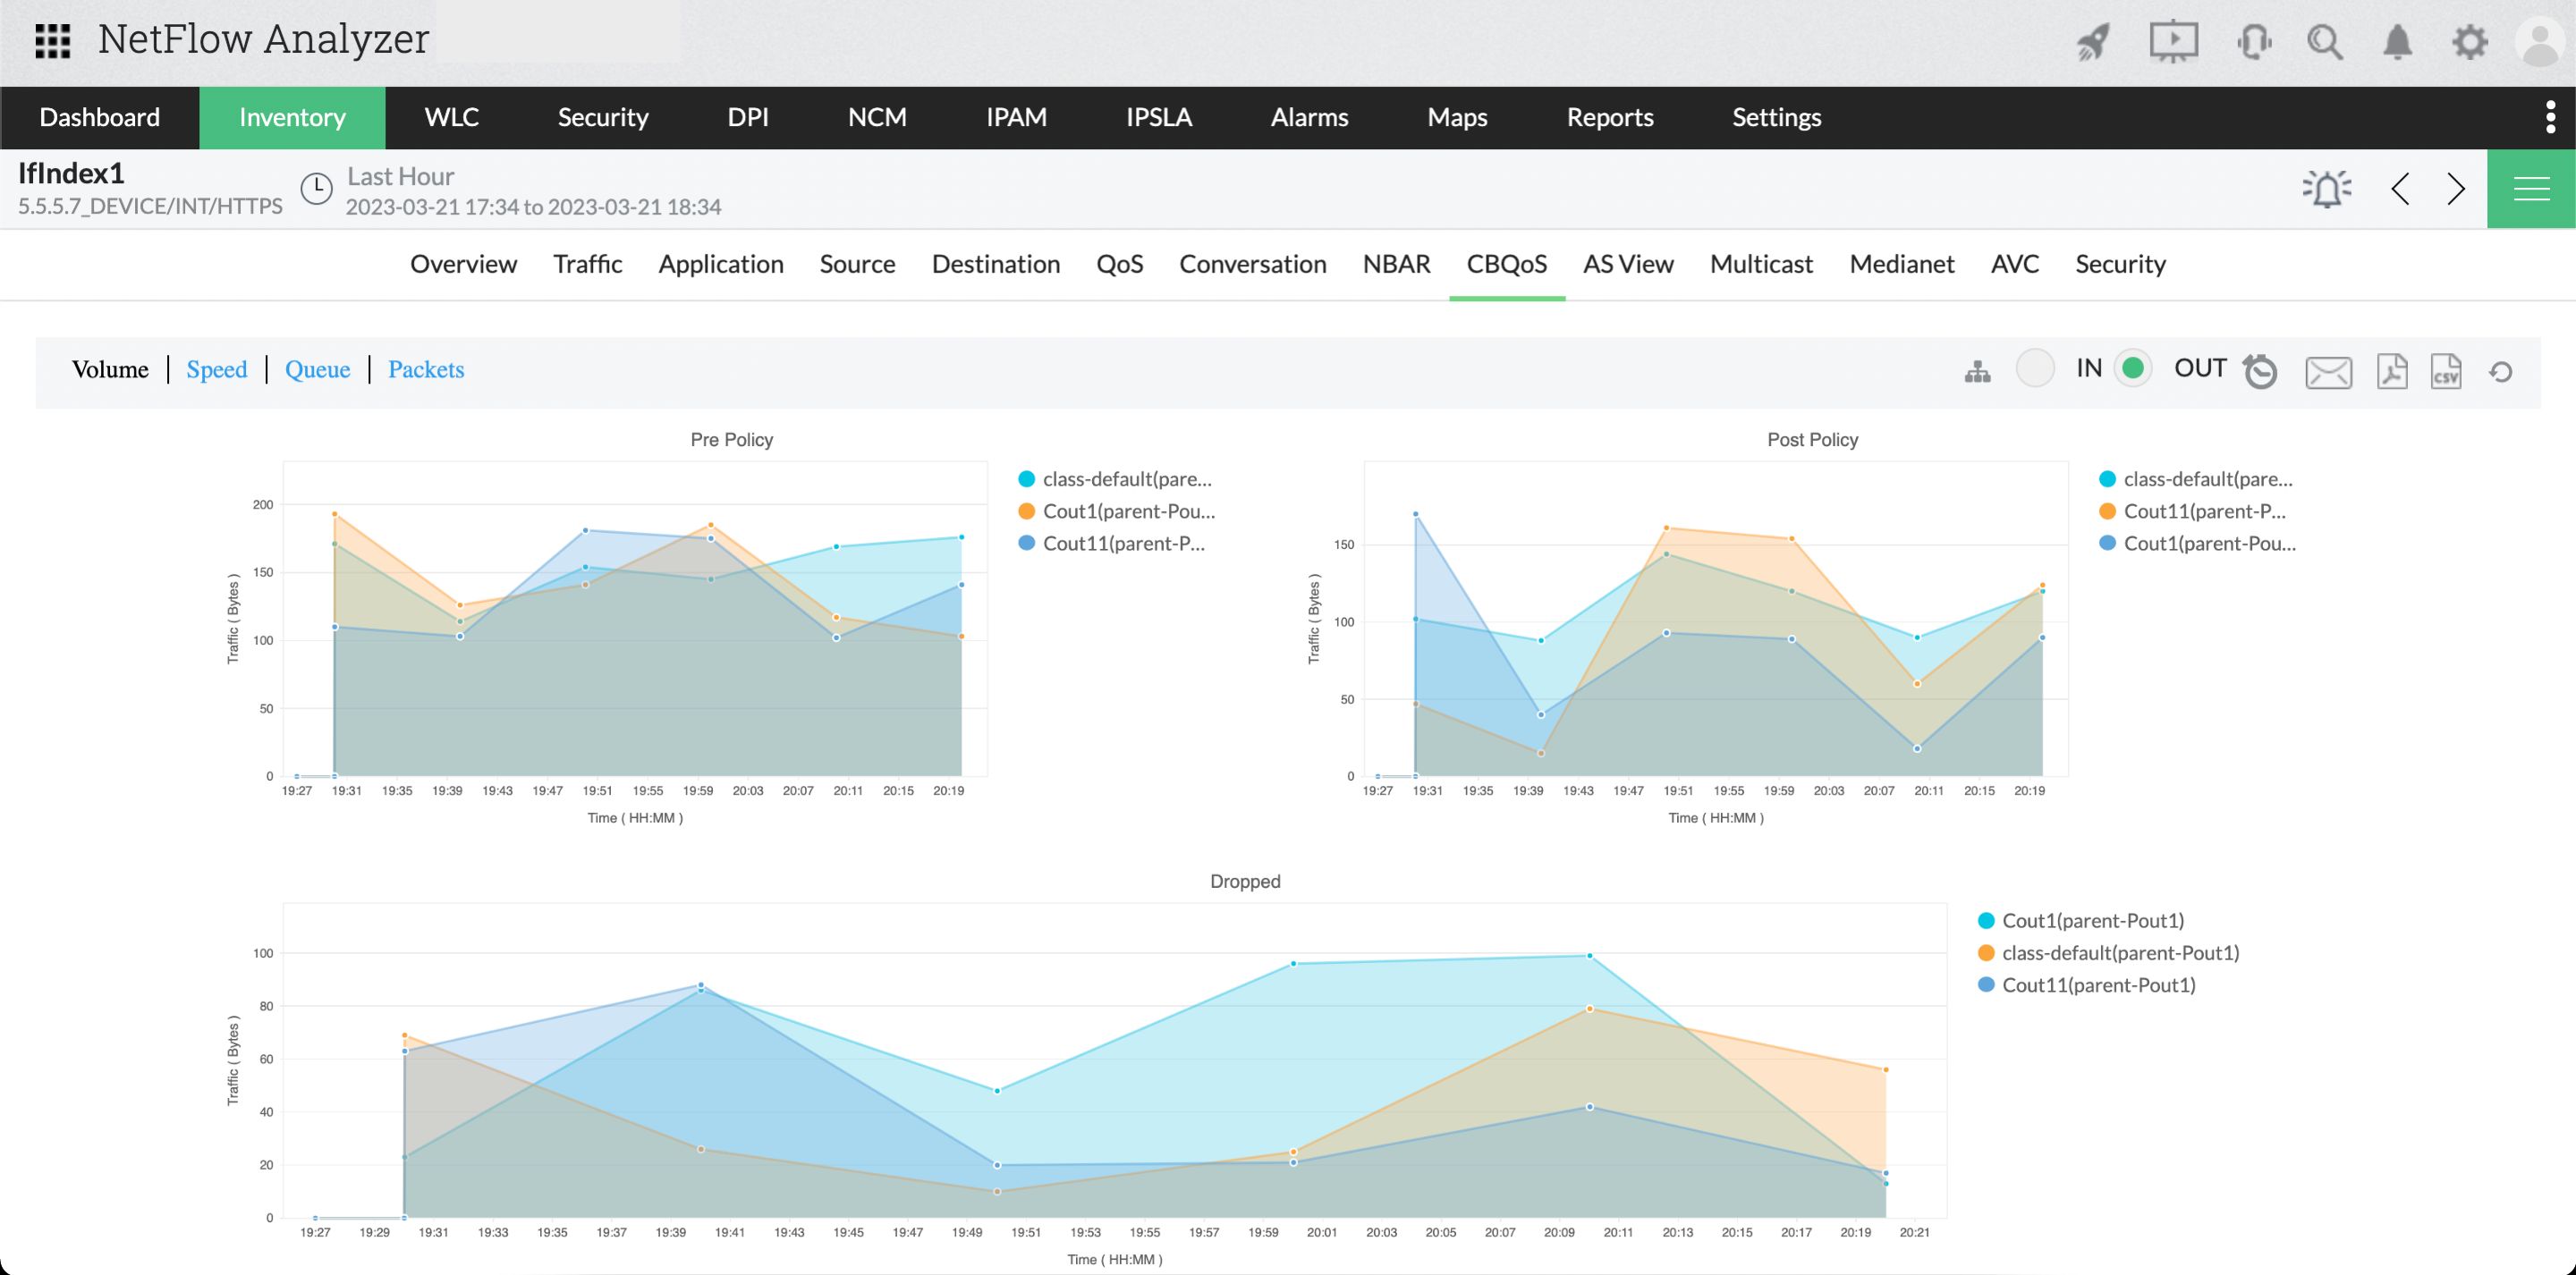The image size is (2576, 1275).
Task: Open the three-dot more options menu
Action: pyautogui.click(x=2550, y=117)
